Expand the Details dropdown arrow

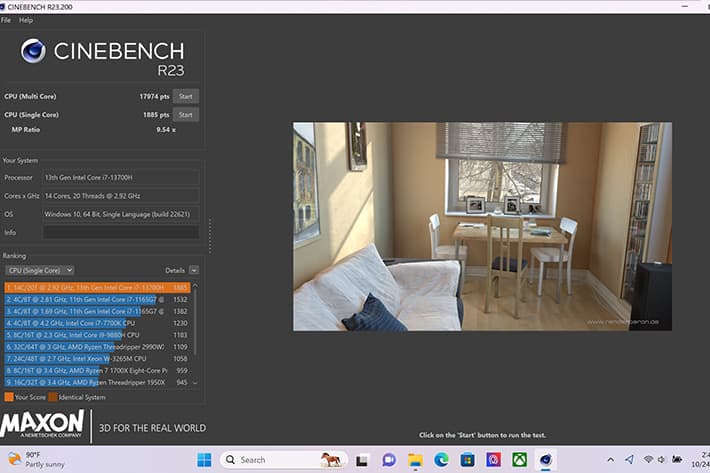[x=194, y=270]
